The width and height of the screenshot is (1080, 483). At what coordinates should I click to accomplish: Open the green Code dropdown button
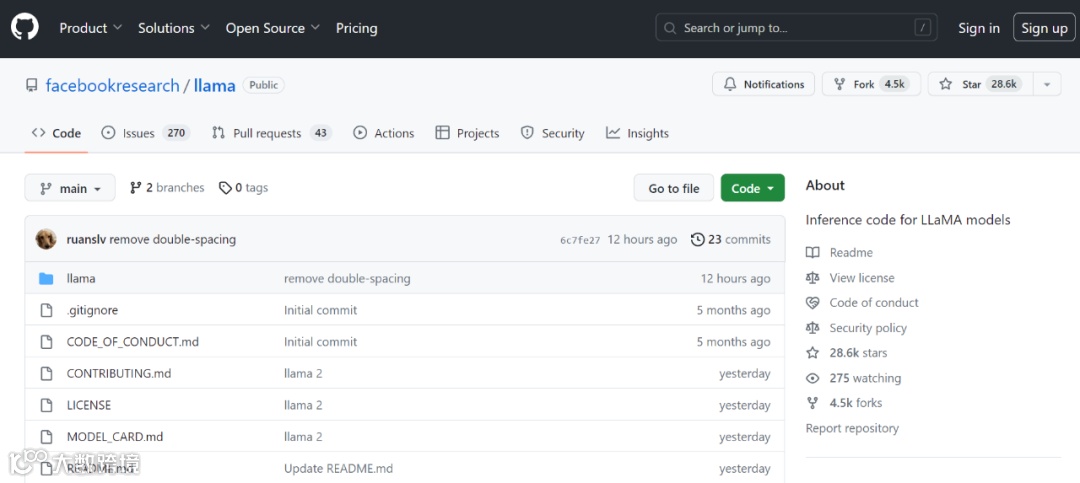tap(753, 188)
